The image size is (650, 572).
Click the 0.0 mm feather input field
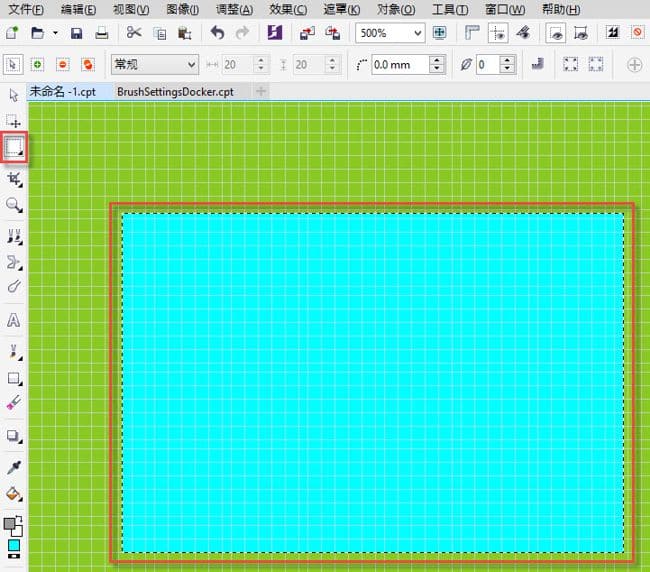[398, 64]
